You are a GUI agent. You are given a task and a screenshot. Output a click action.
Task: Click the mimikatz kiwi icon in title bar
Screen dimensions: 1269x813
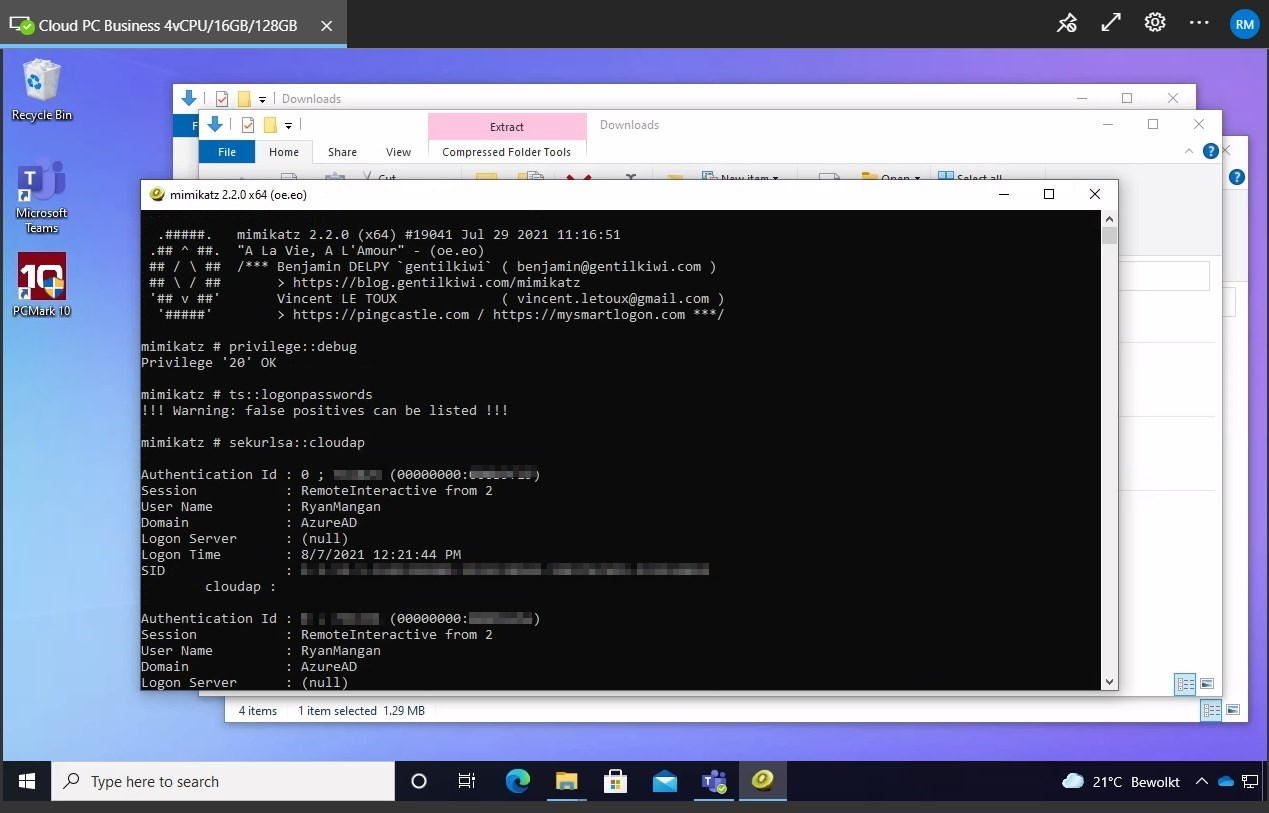click(x=157, y=195)
